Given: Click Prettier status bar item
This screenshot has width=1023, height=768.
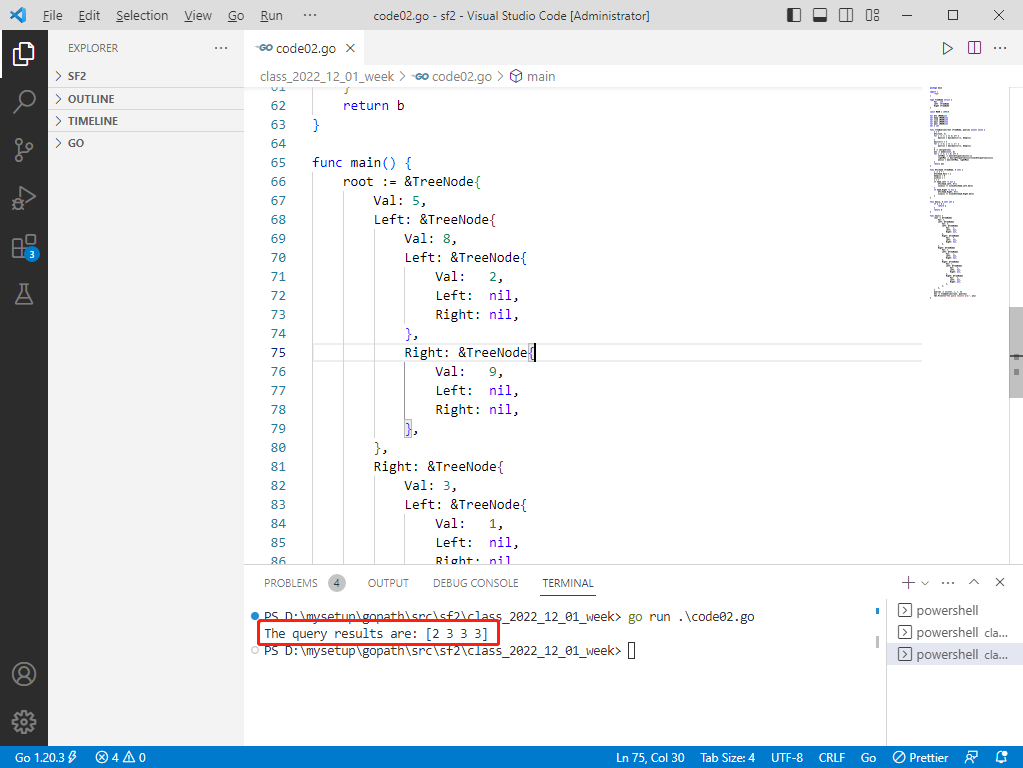Looking at the screenshot, I should tap(920, 757).
